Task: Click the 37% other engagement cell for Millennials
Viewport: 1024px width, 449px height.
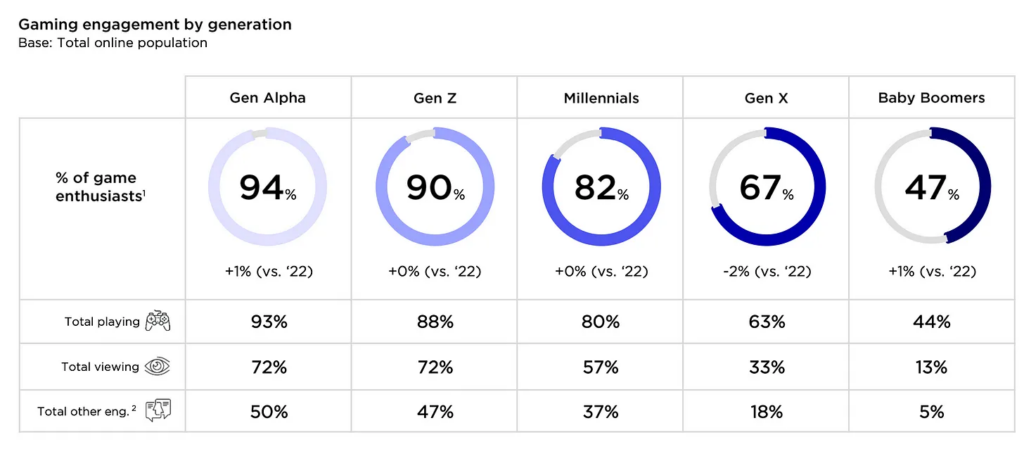Action: pyautogui.click(x=600, y=411)
